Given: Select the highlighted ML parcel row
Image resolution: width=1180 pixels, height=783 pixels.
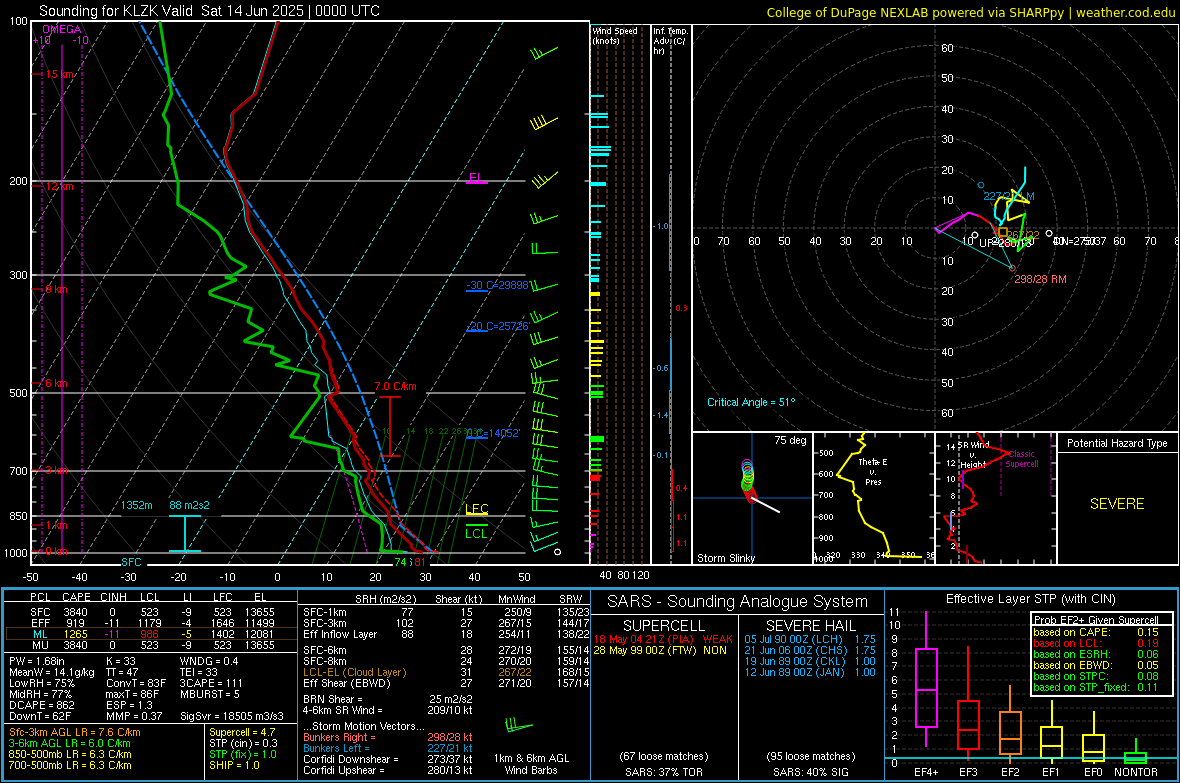Looking at the screenshot, I should tap(151, 634).
